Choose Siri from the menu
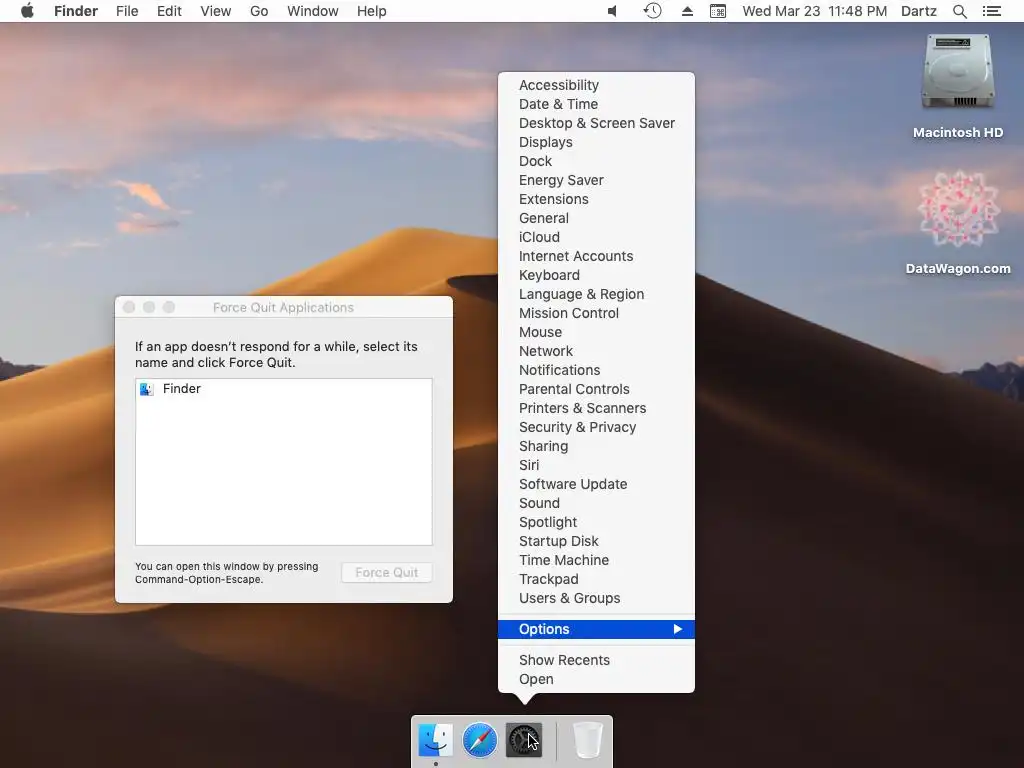The width and height of the screenshot is (1024, 768). [x=596, y=465]
